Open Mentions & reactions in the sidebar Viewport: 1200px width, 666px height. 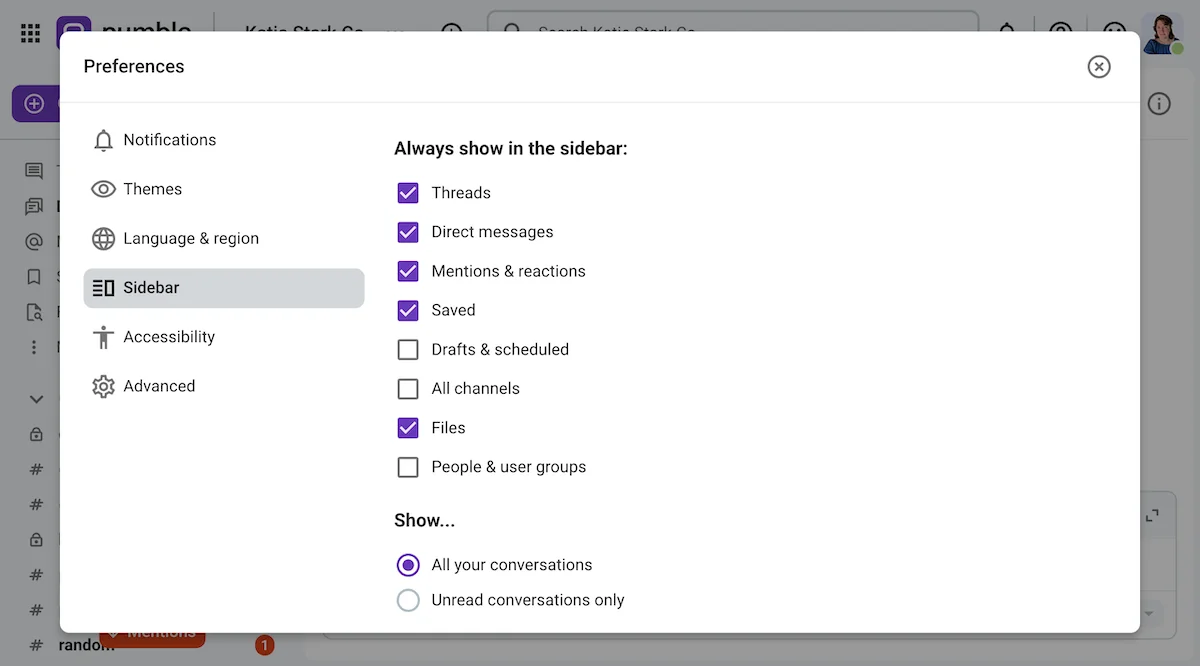(34, 241)
